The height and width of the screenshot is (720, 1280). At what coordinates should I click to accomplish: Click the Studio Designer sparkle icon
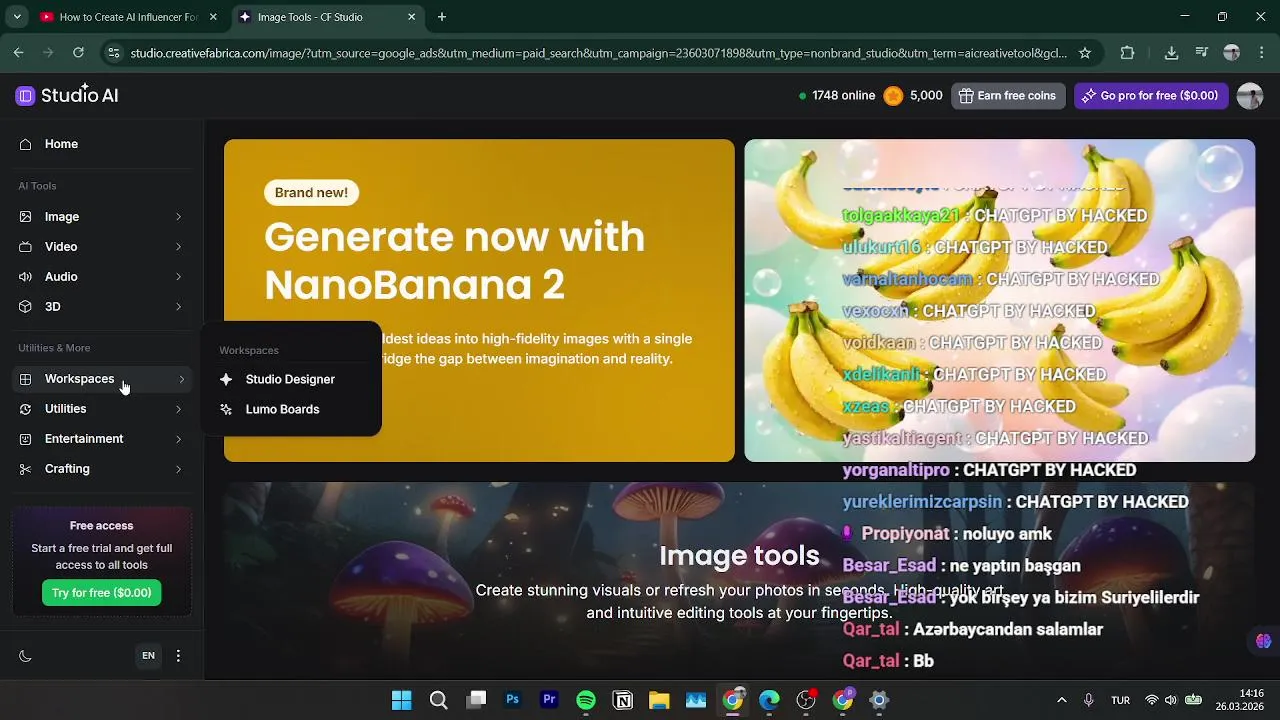(226, 379)
